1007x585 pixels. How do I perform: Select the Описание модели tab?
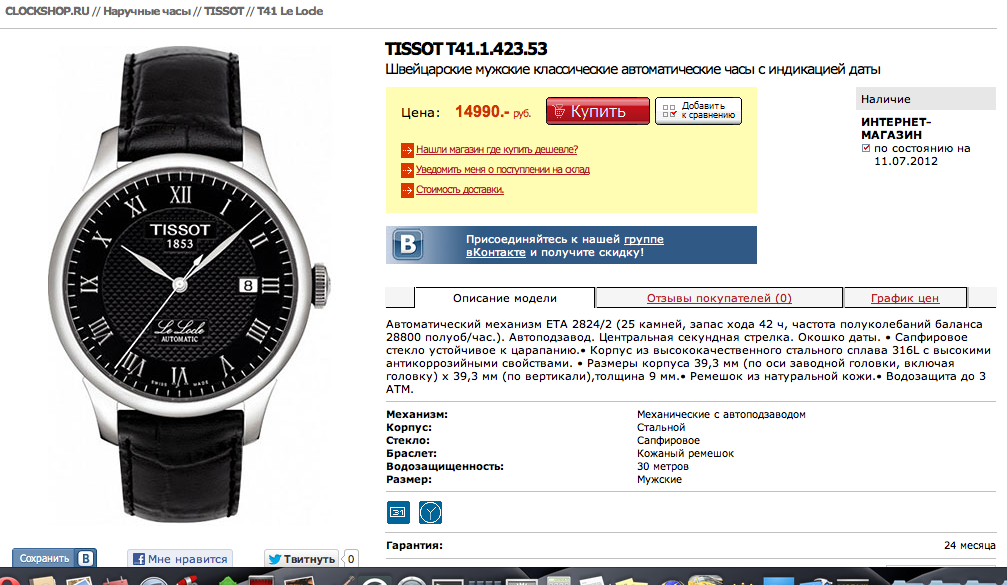504,298
